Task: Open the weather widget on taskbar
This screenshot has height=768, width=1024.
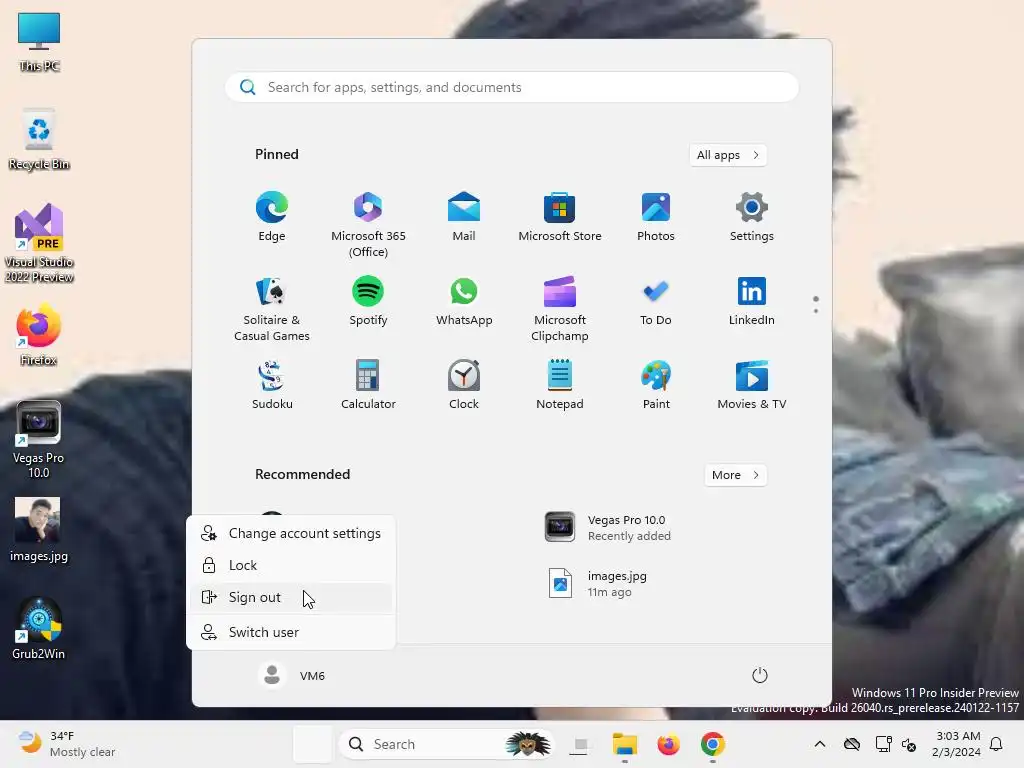Action: pyautogui.click(x=65, y=744)
